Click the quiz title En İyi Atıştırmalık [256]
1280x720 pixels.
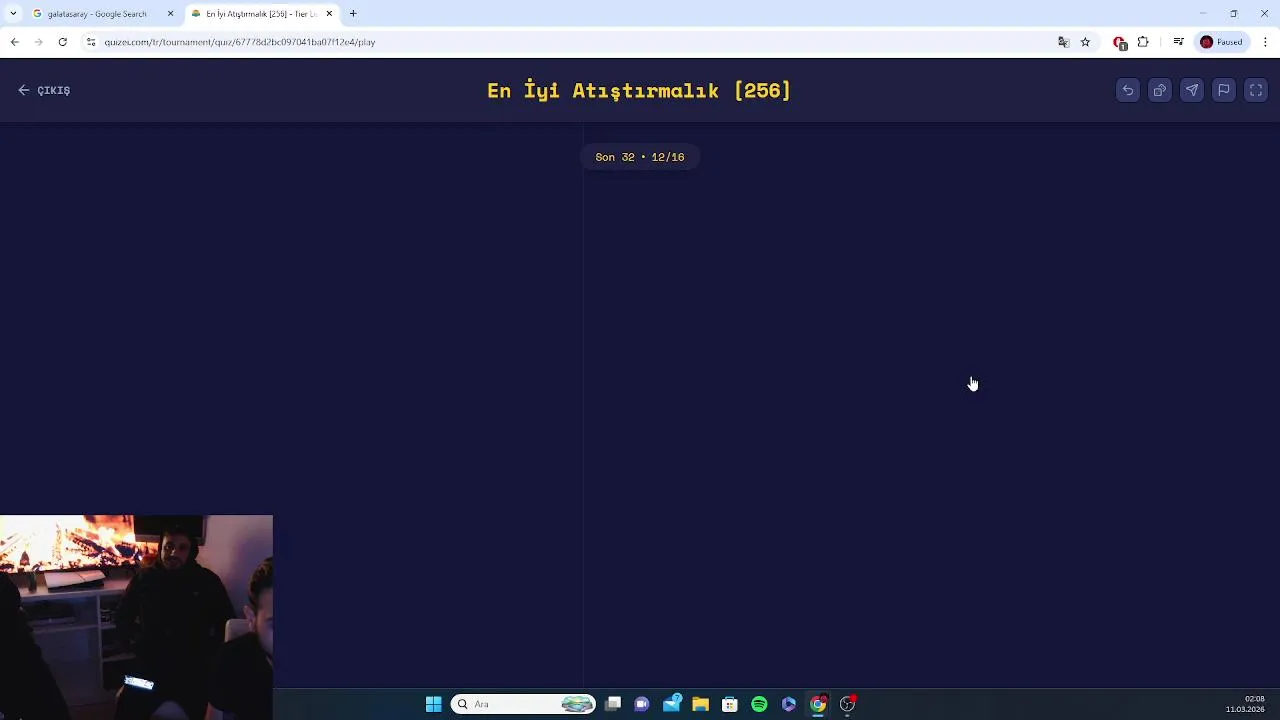pos(639,90)
